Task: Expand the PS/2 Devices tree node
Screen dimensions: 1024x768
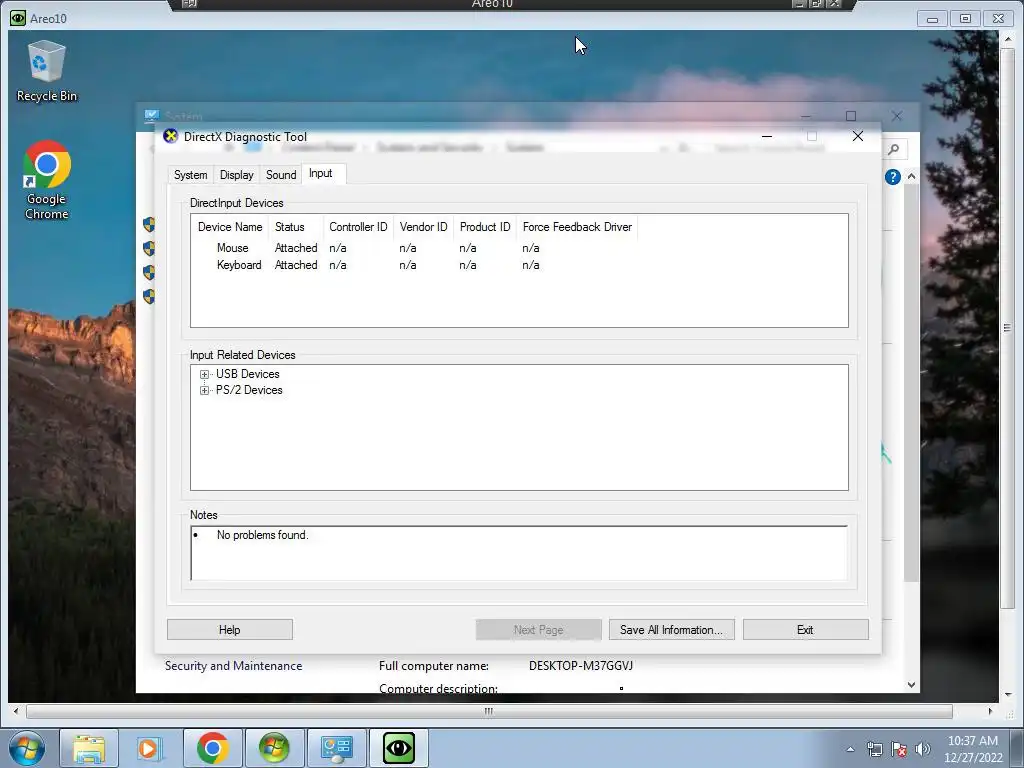Action: point(204,391)
